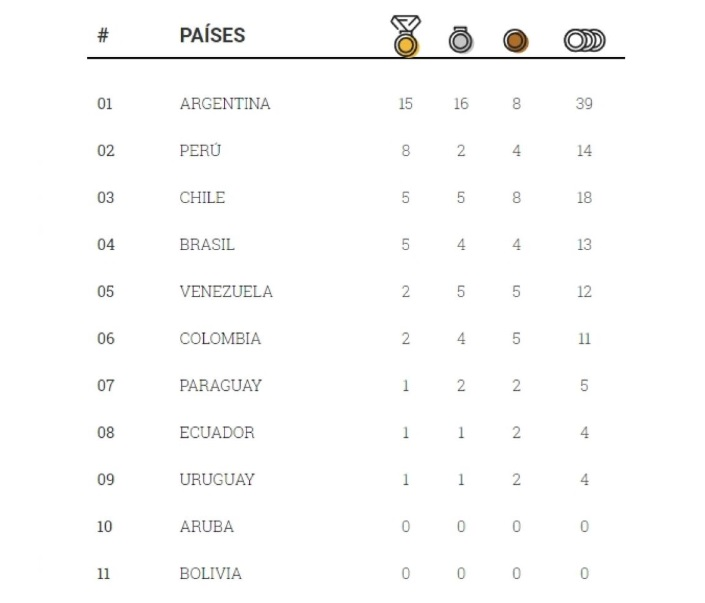
Task: Click on COLOMBIA in the table
Action: 220,338
